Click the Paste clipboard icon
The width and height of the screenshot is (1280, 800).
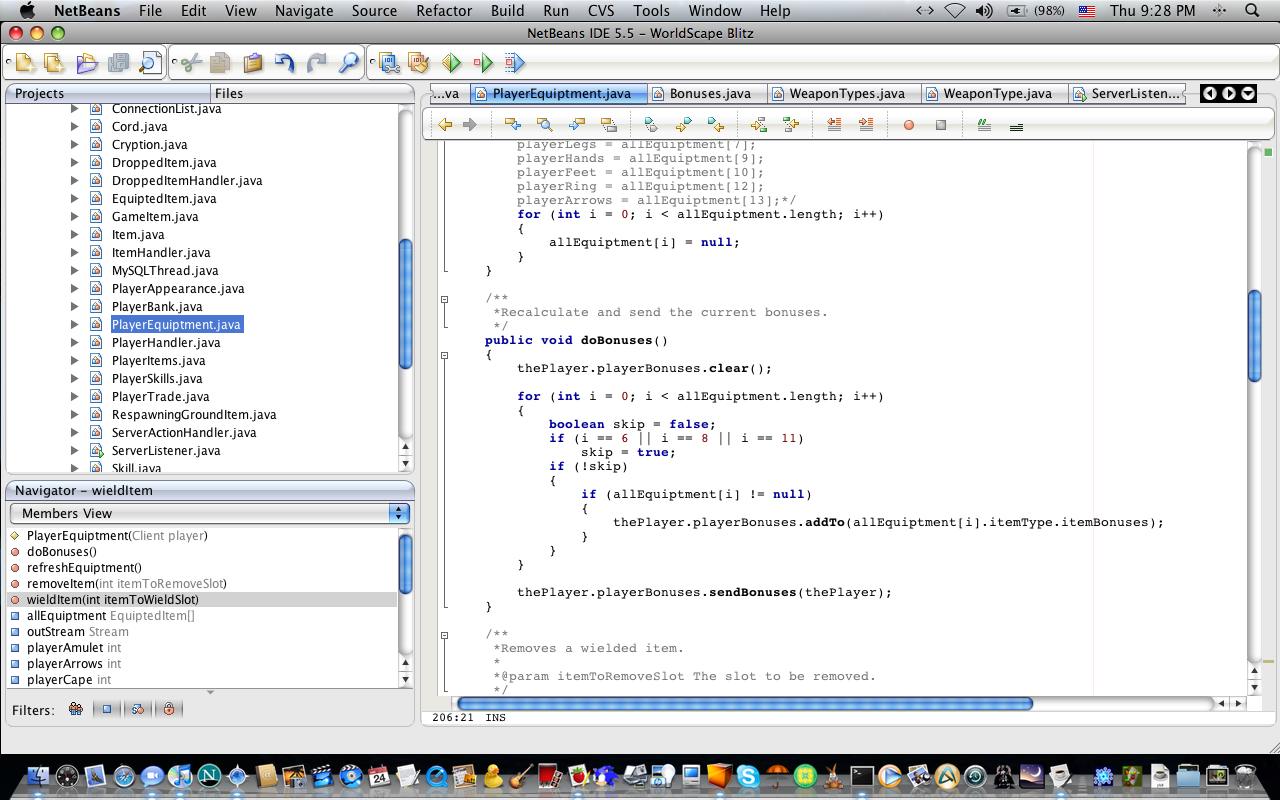(252, 64)
